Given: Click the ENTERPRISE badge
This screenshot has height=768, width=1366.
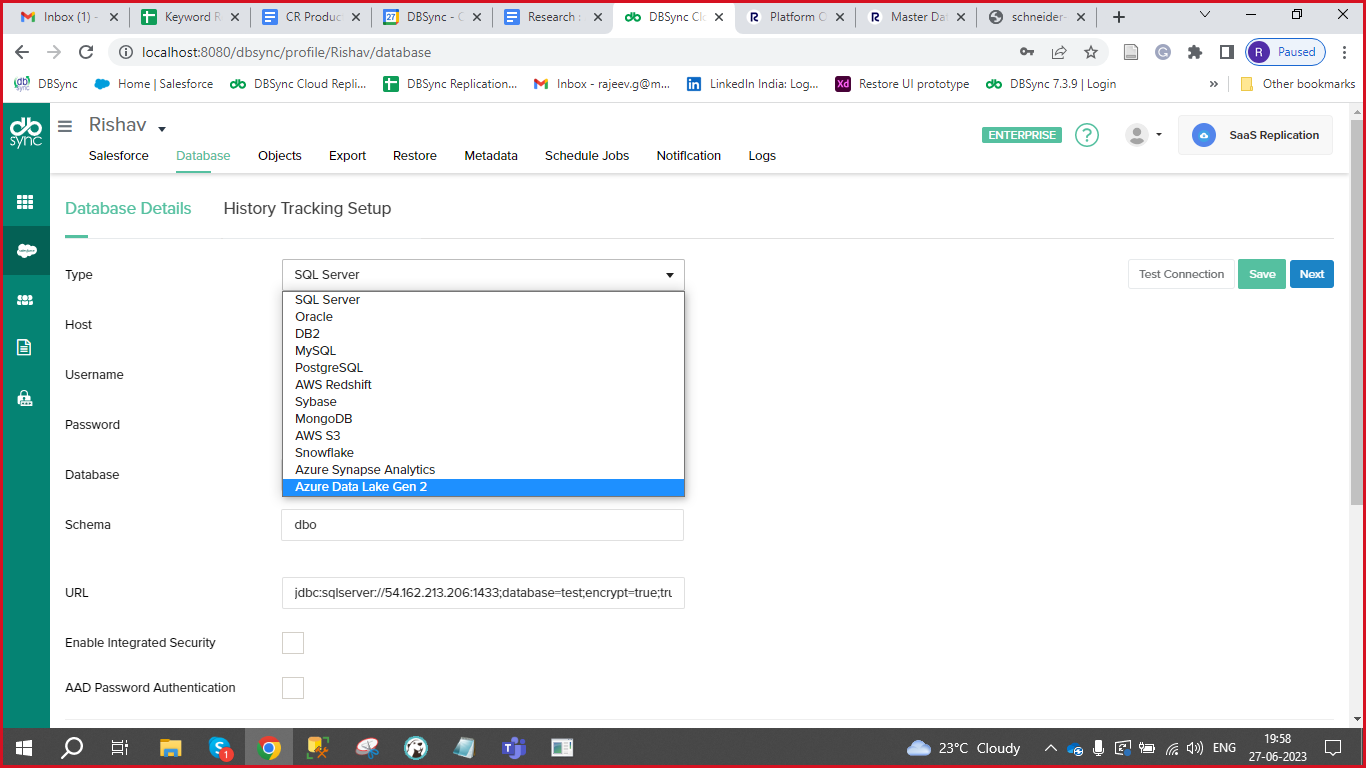Looking at the screenshot, I should (x=1022, y=135).
